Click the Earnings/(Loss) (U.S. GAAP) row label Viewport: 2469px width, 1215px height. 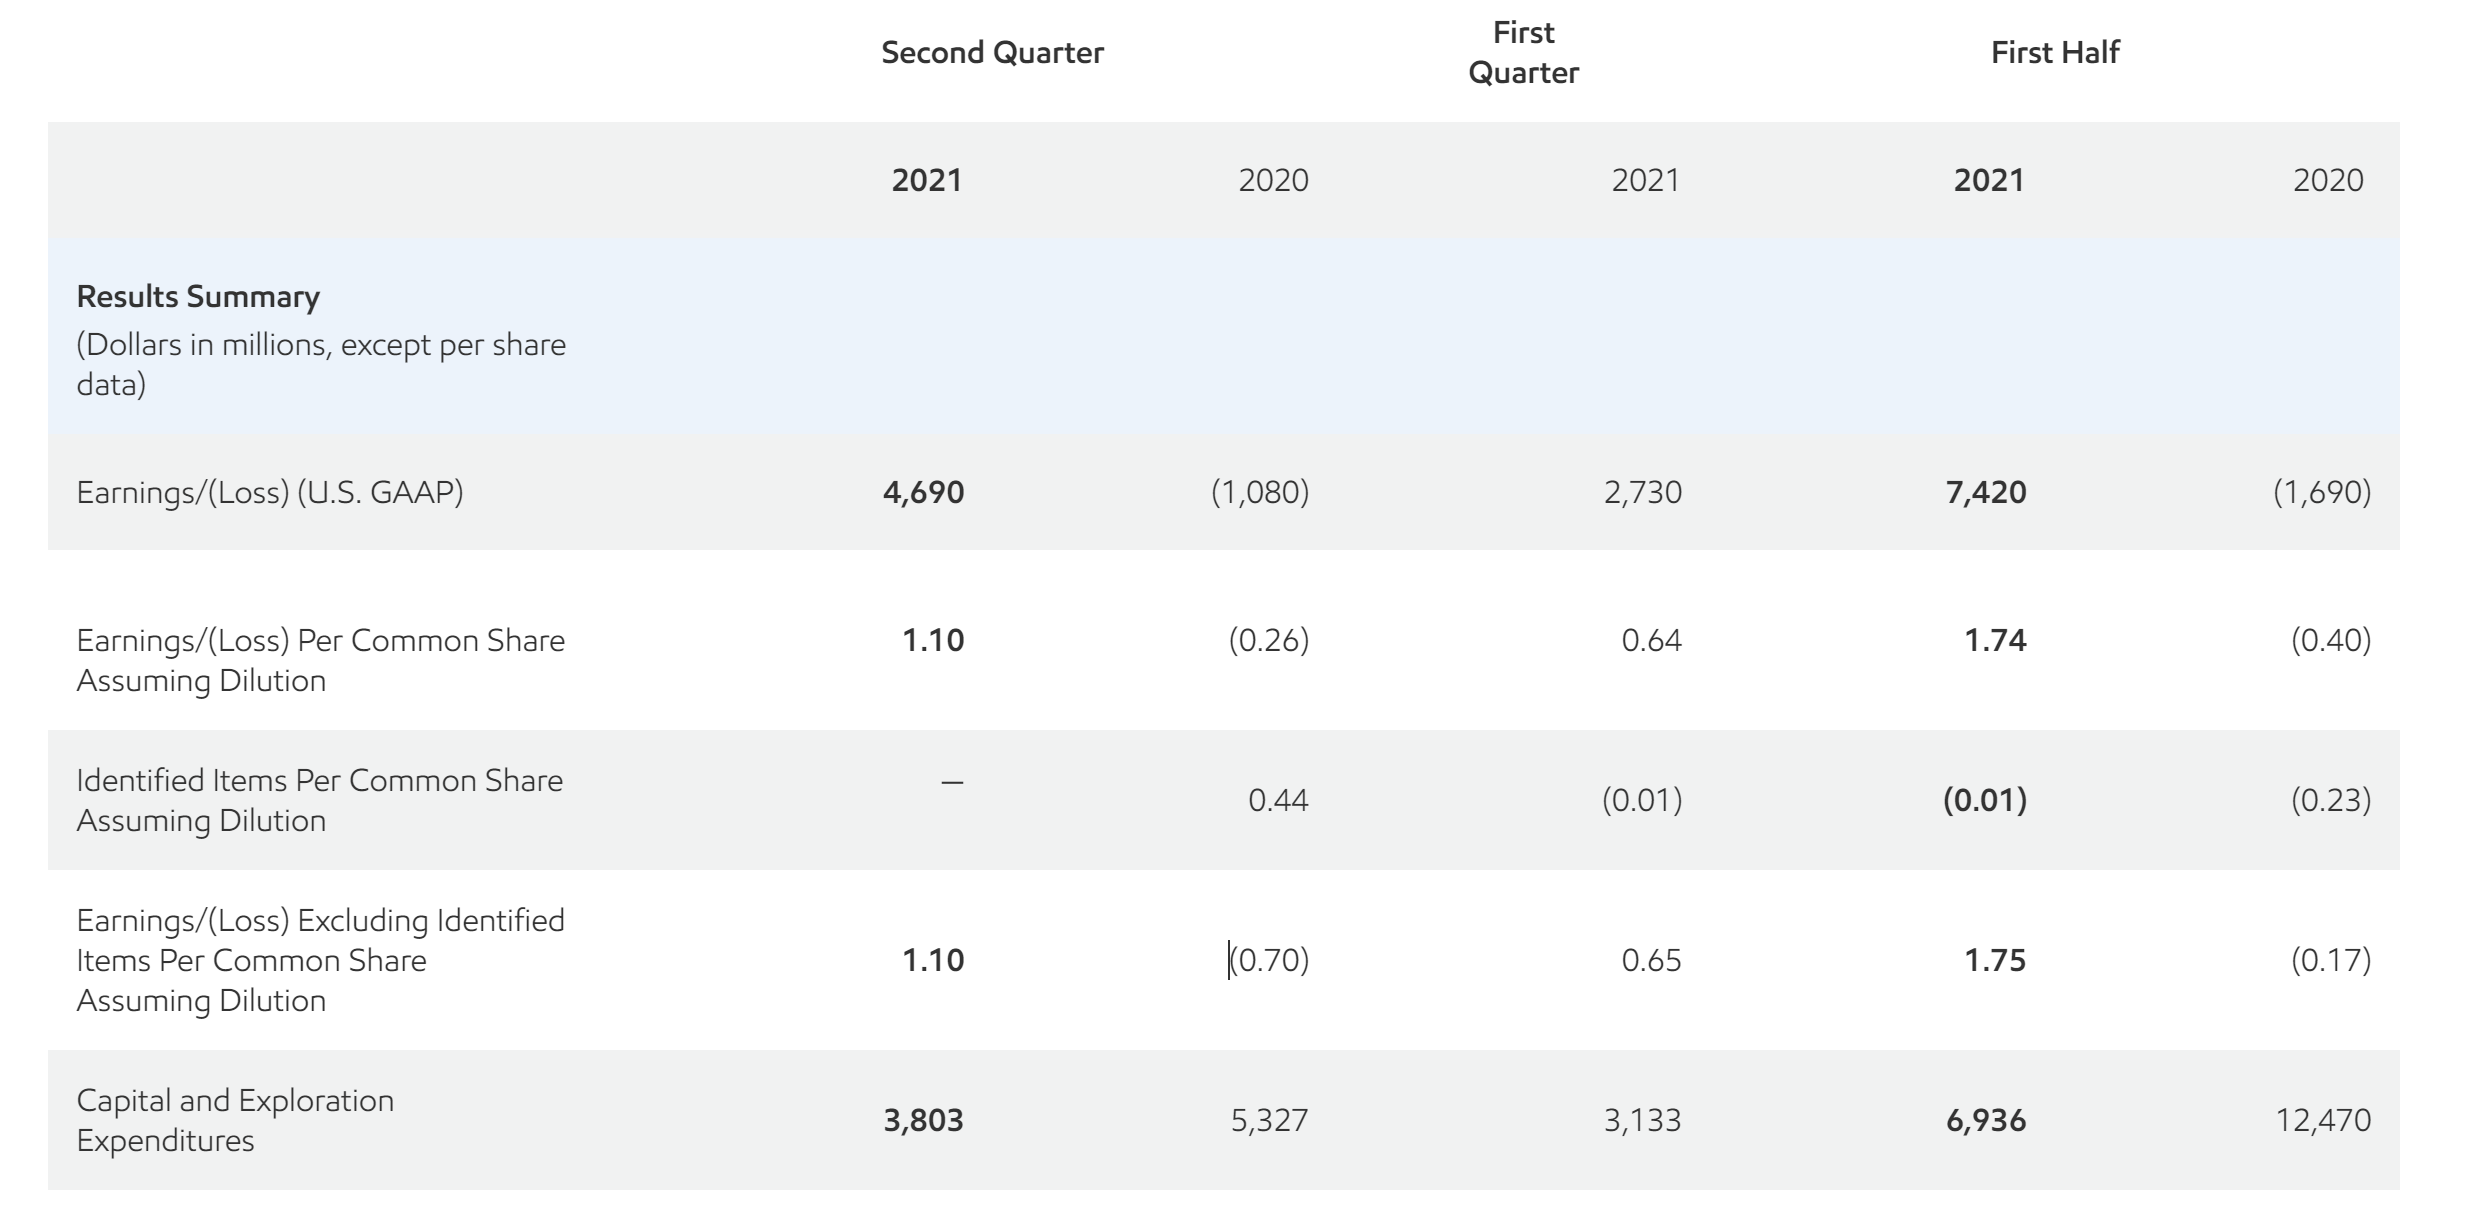tap(270, 492)
